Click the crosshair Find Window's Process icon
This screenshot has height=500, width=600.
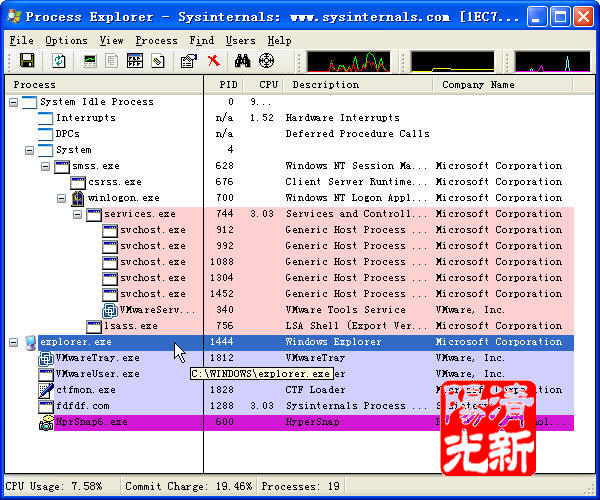coord(266,62)
